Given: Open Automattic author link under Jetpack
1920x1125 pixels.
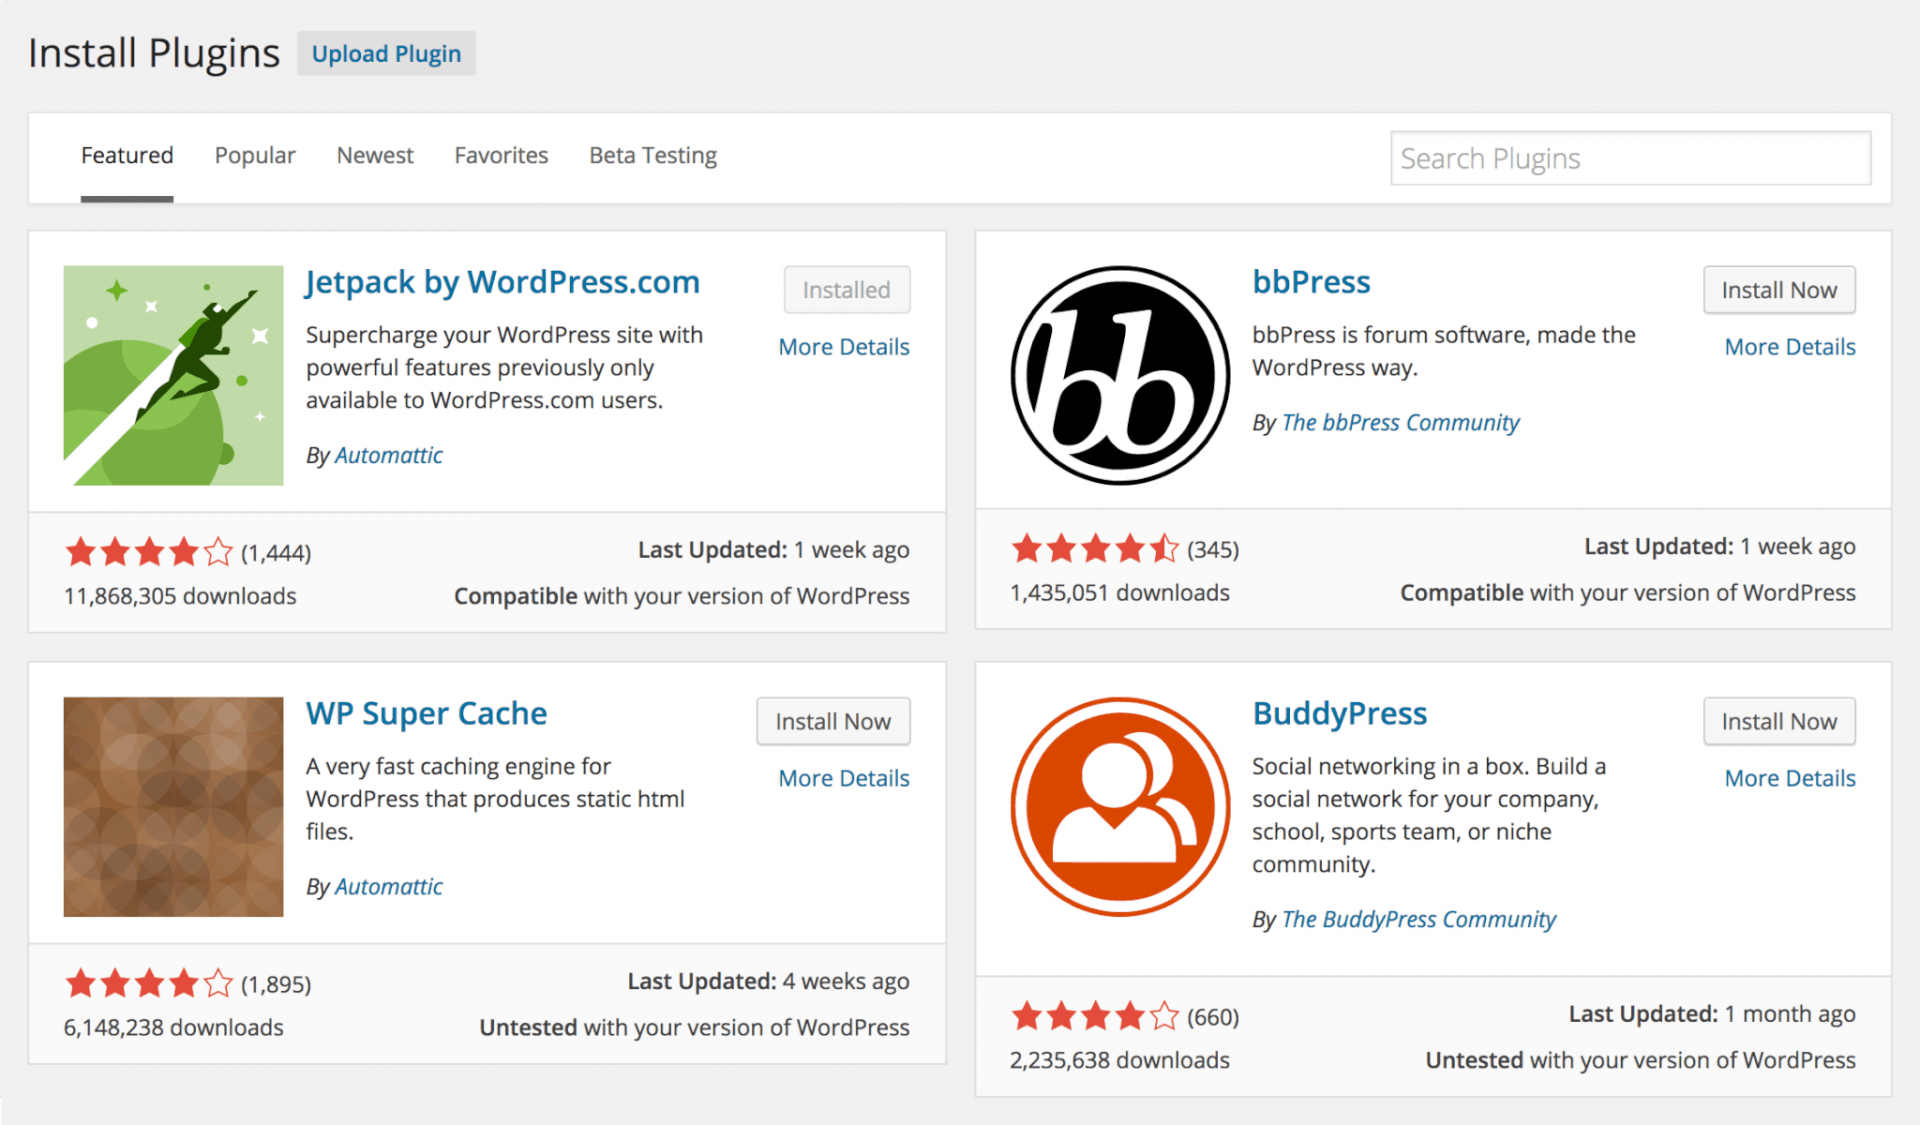Looking at the screenshot, I should point(388,455).
